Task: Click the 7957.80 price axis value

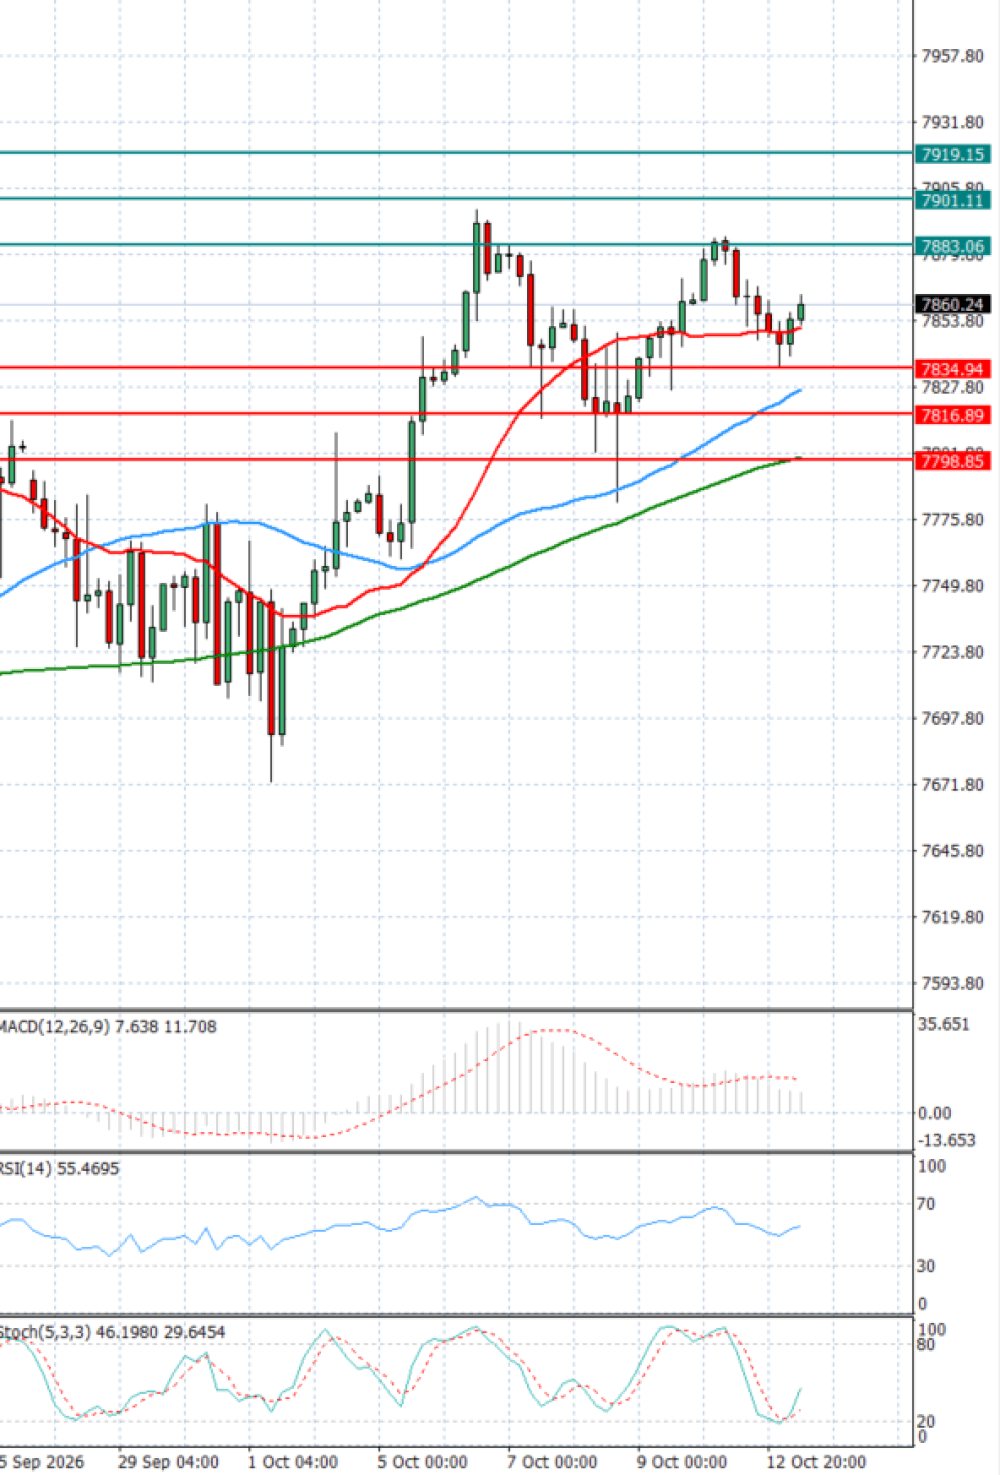Action: (952, 56)
